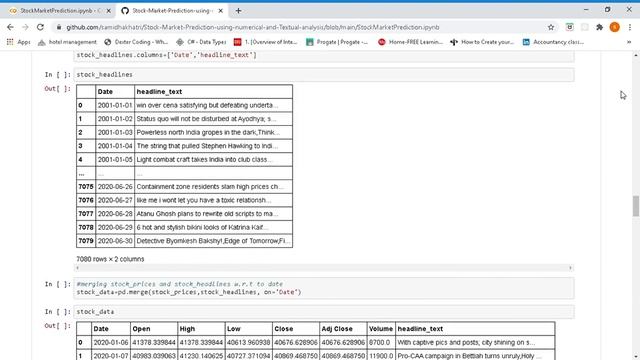
Task: Click the Adj Close column header
Action: coord(343,329)
